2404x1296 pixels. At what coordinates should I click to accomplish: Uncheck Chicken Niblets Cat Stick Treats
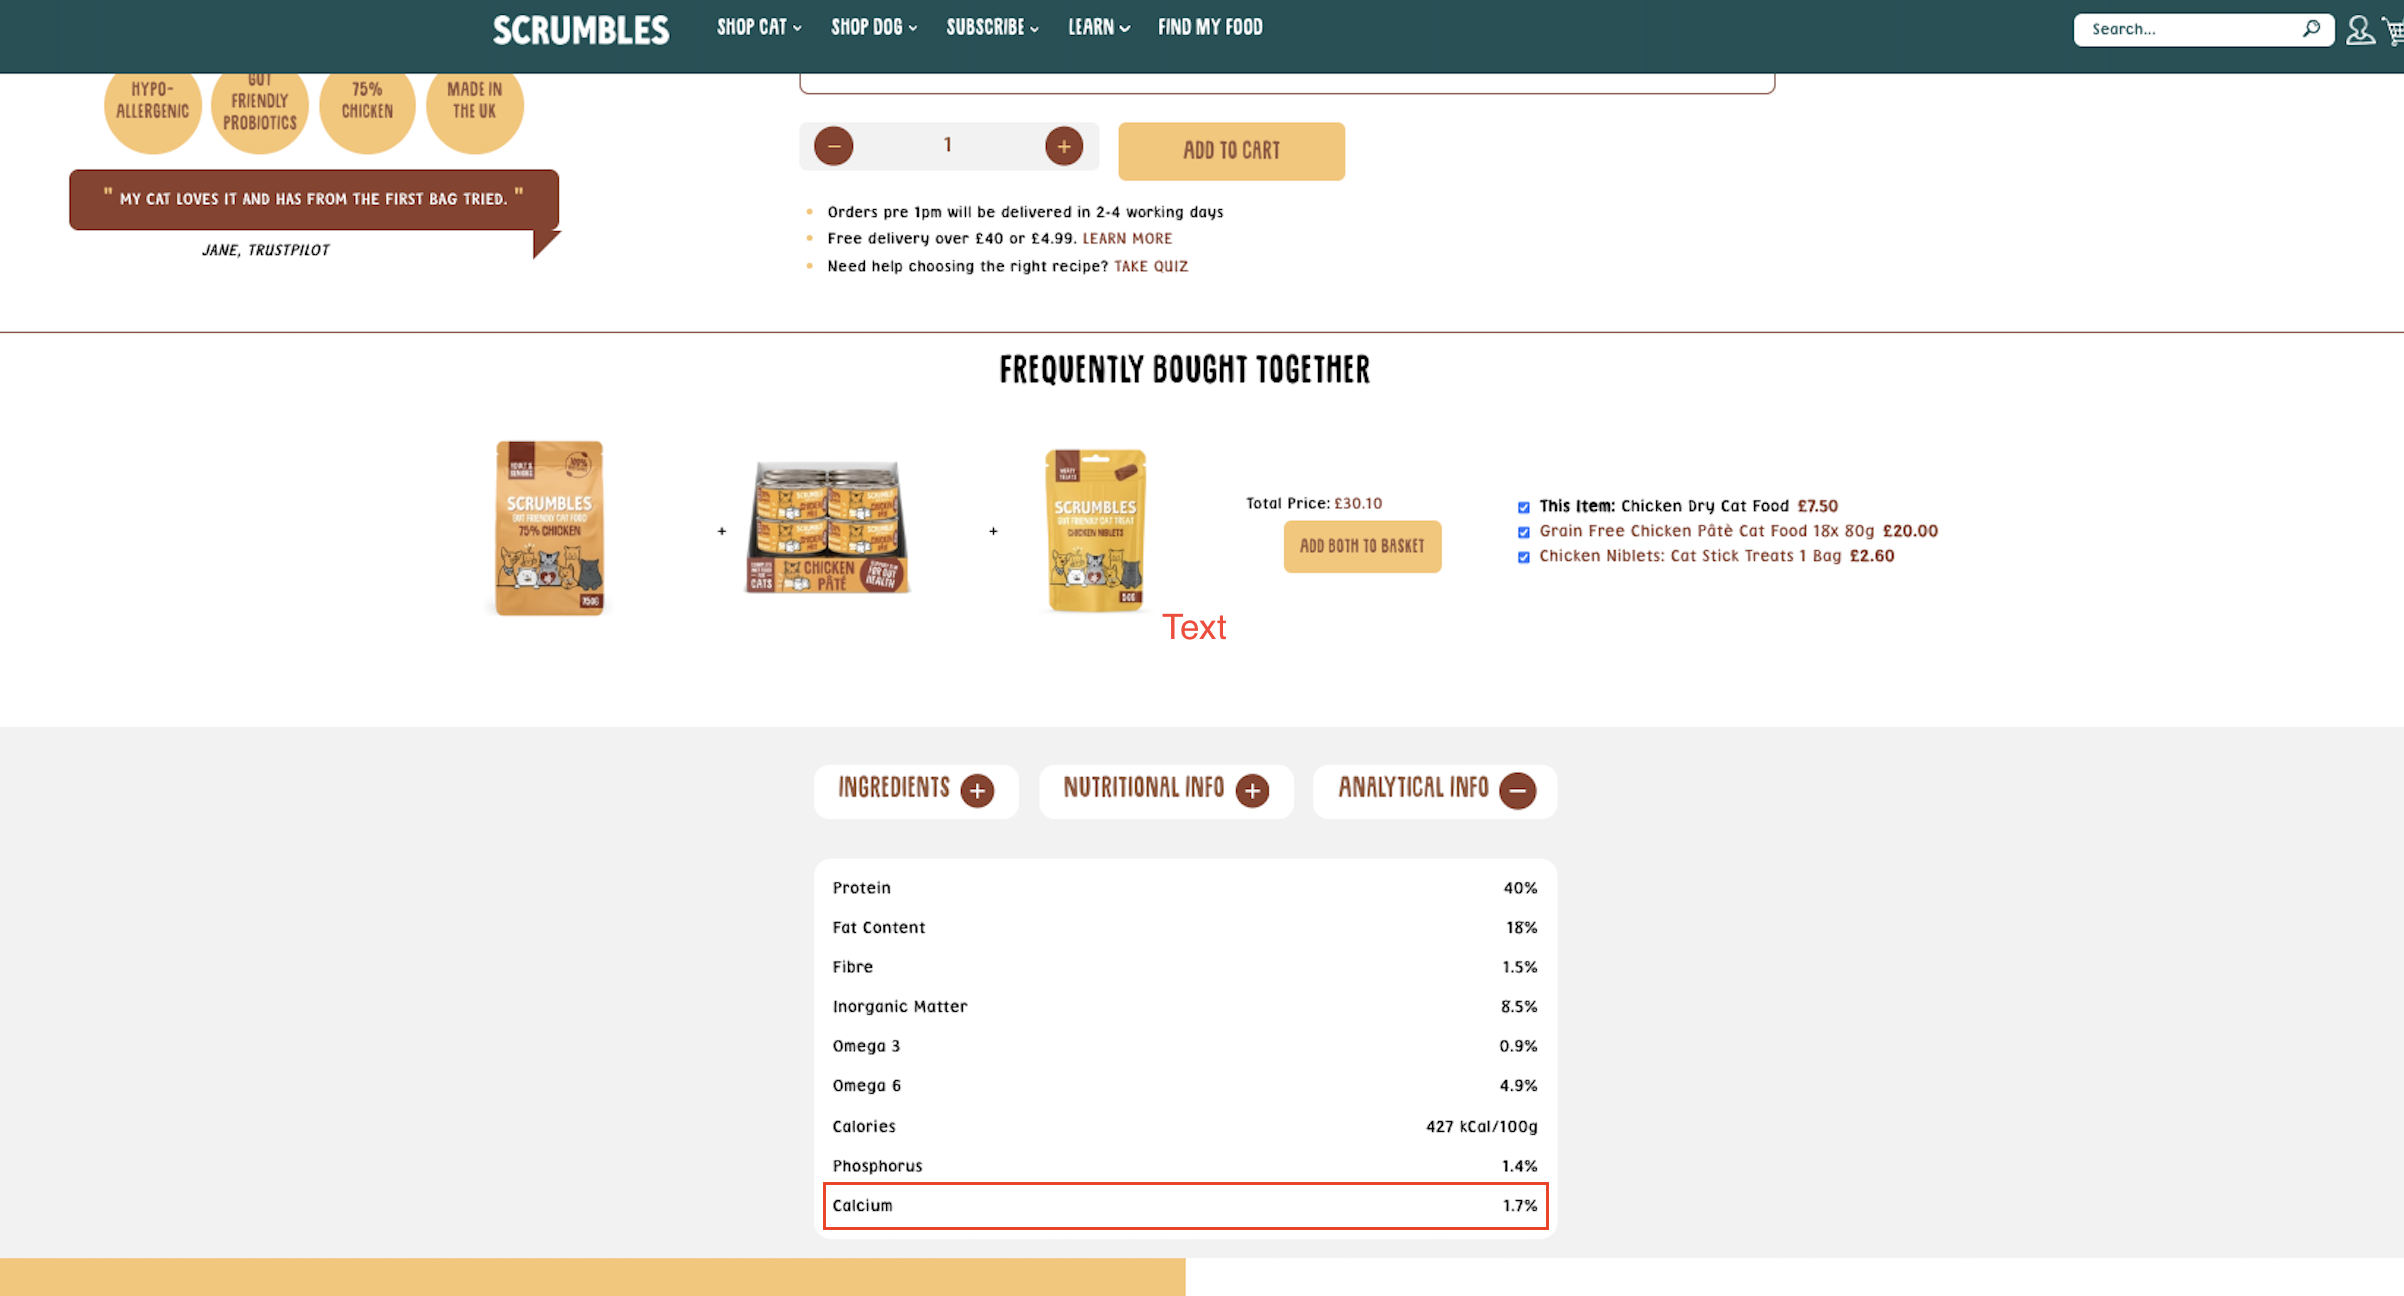tap(1524, 557)
